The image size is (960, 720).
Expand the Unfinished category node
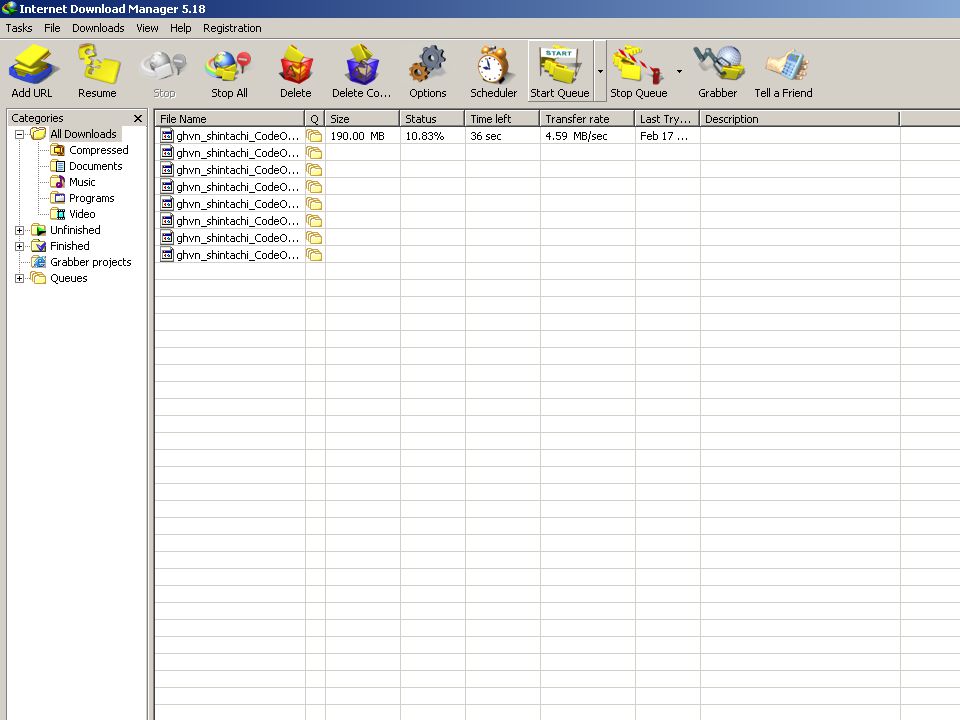20,230
